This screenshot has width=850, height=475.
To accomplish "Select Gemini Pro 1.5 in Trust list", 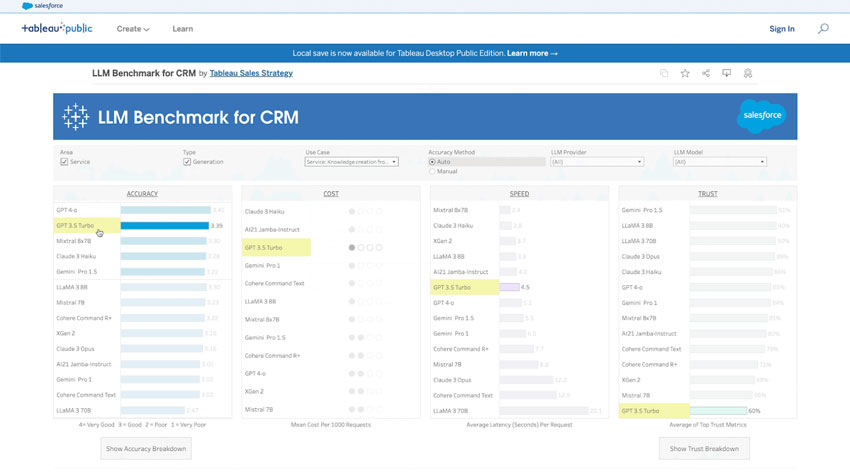I will point(642,210).
